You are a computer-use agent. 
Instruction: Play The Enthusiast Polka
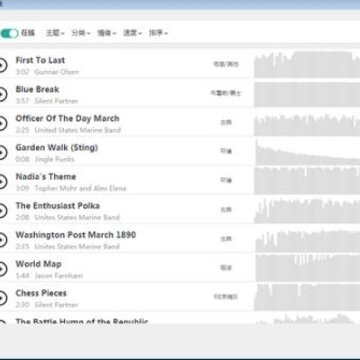click(x=2, y=211)
